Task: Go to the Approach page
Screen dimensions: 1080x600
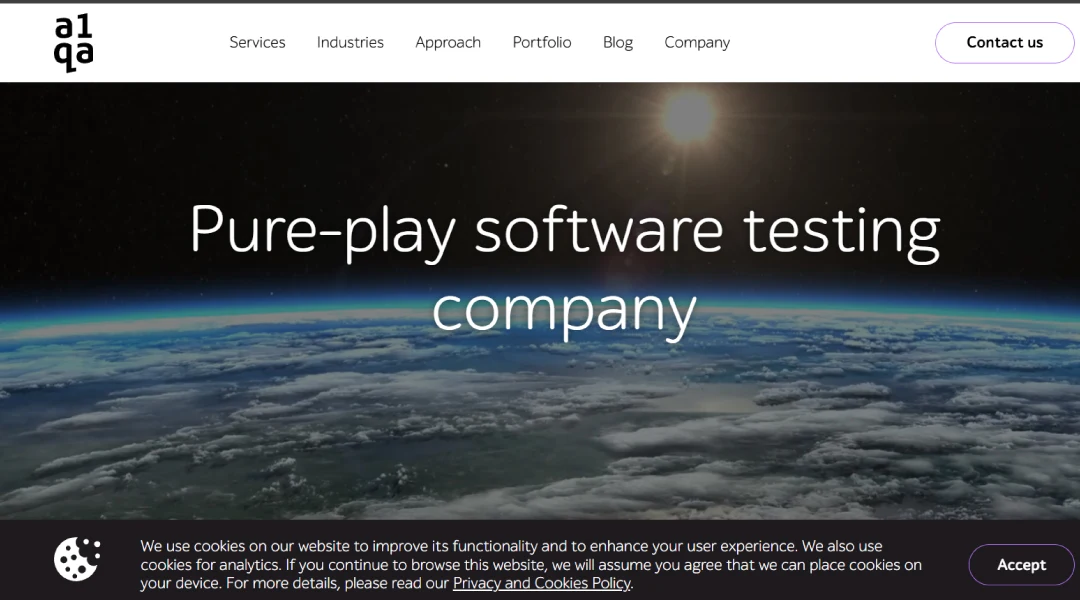Action: pyautogui.click(x=448, y=42)
